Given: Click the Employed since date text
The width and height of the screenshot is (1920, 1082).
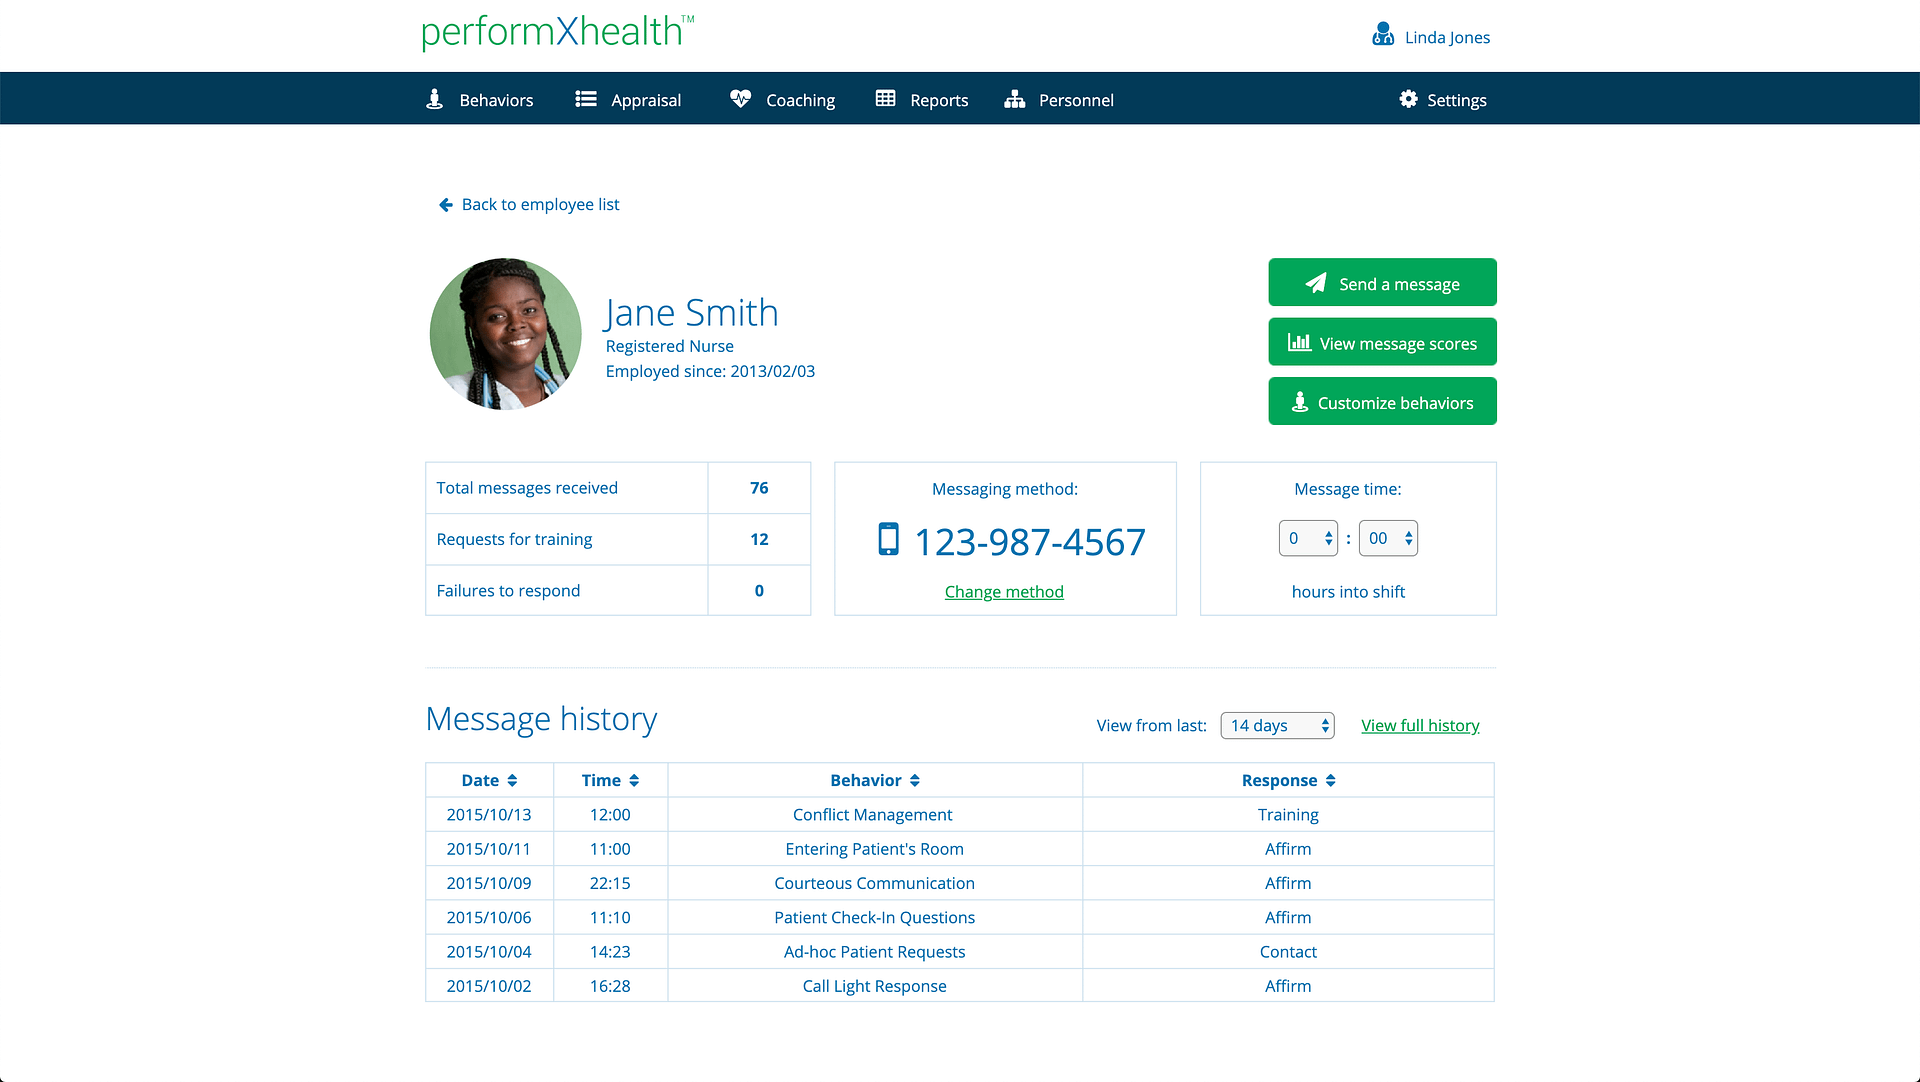Looking at the screenshot, I should [710, 372].
